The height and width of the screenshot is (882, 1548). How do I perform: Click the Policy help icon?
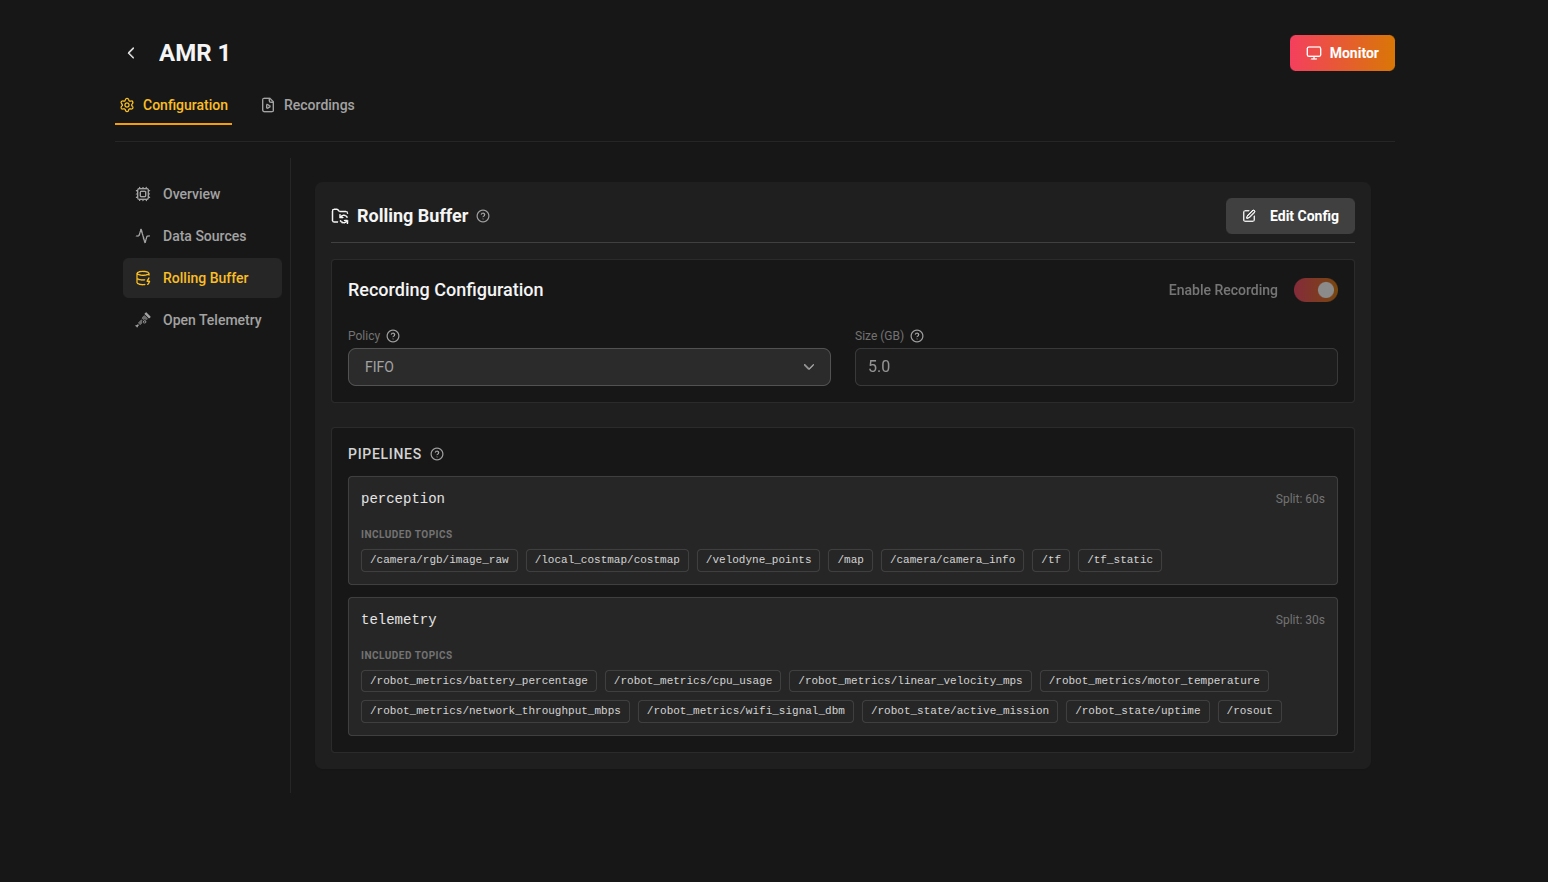393,336
